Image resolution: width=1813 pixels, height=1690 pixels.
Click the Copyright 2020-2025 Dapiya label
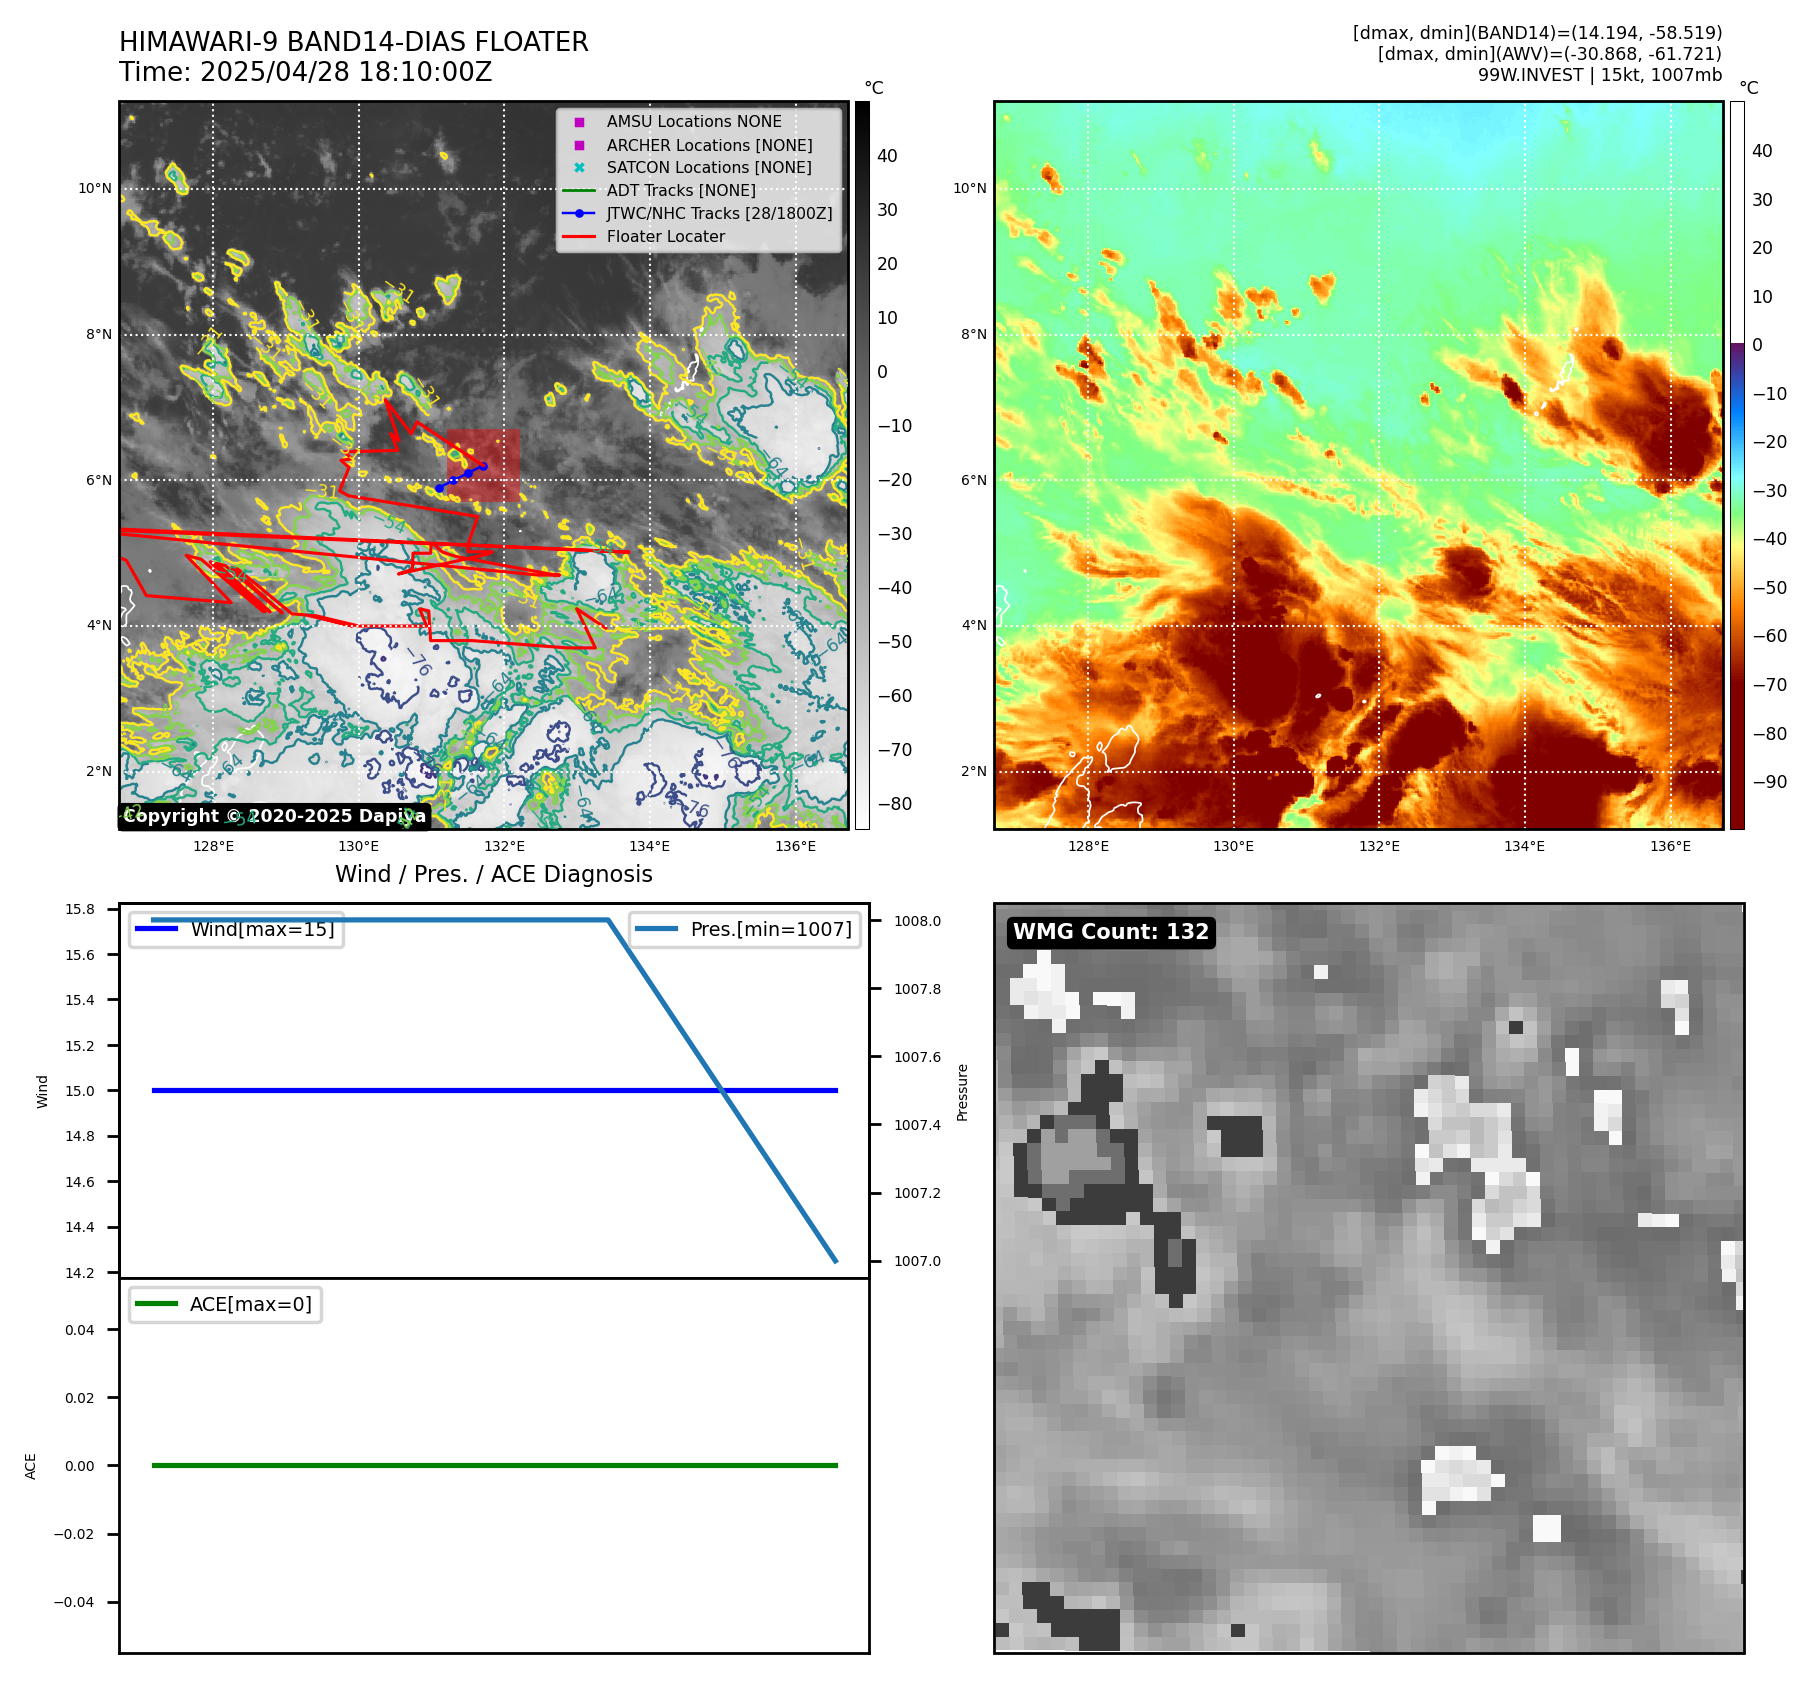pos(274,816)
